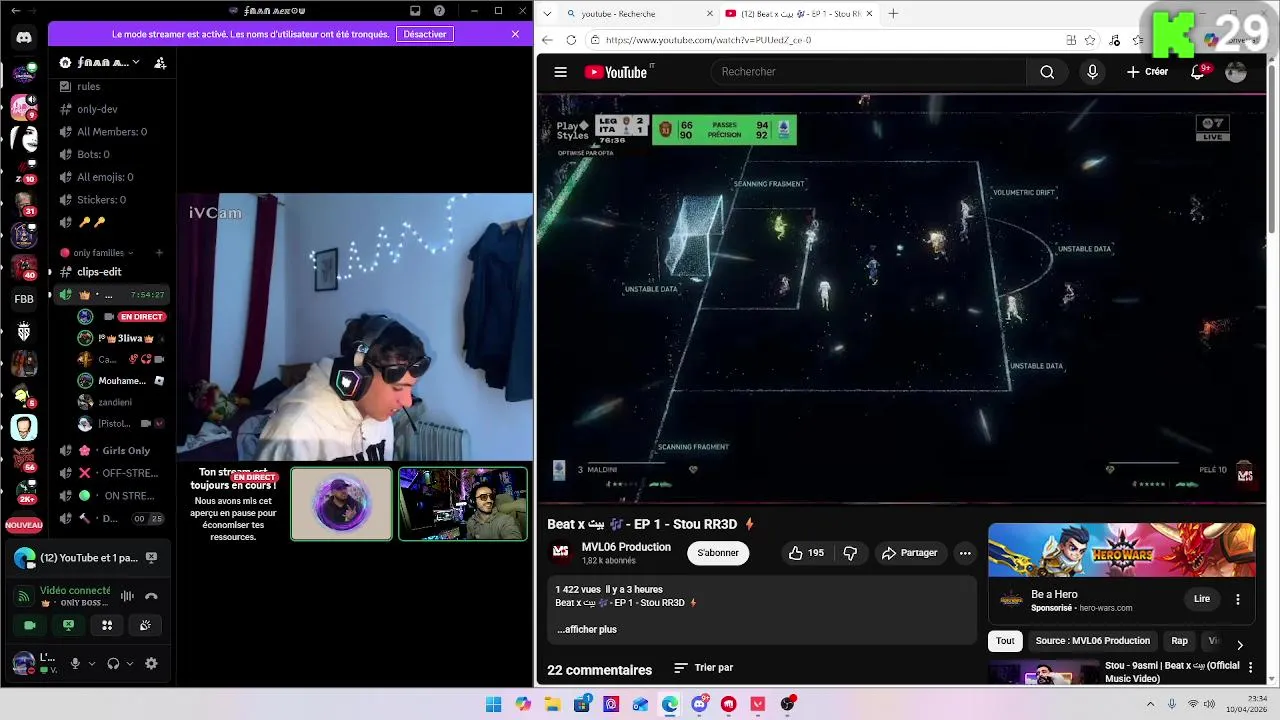Click Lire on the Hero Wars ad

[1202, 599]
